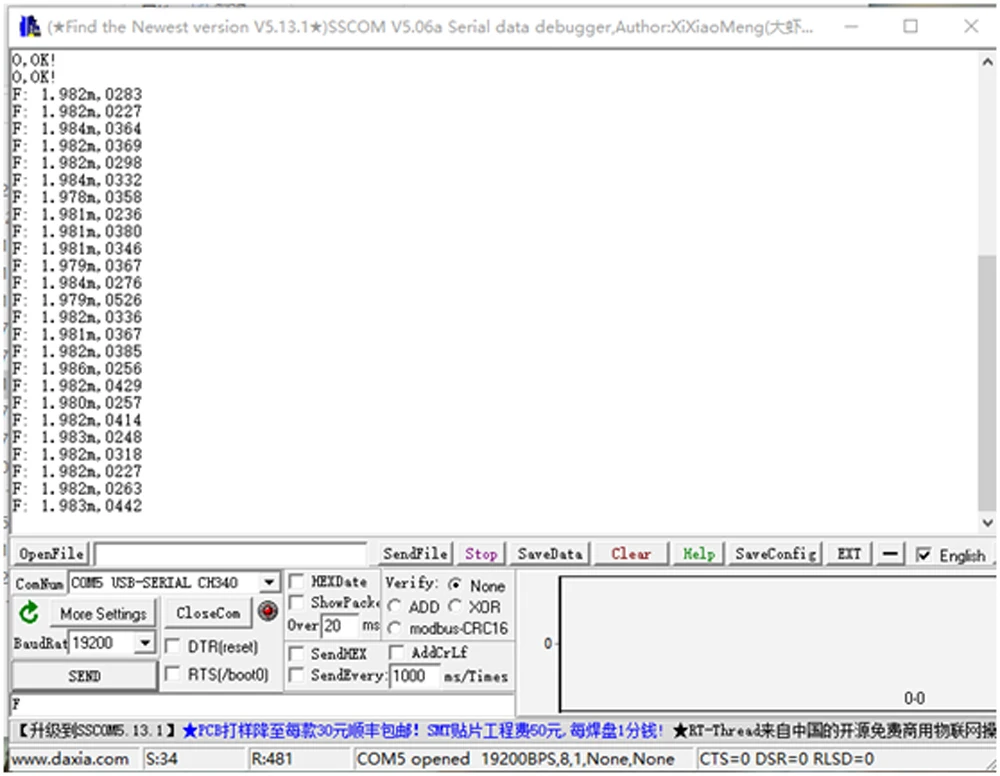The width and height of the screenshot is (1000, 776).
Task: Toggle the HEXDate checkbox
Action: point(296,581)
